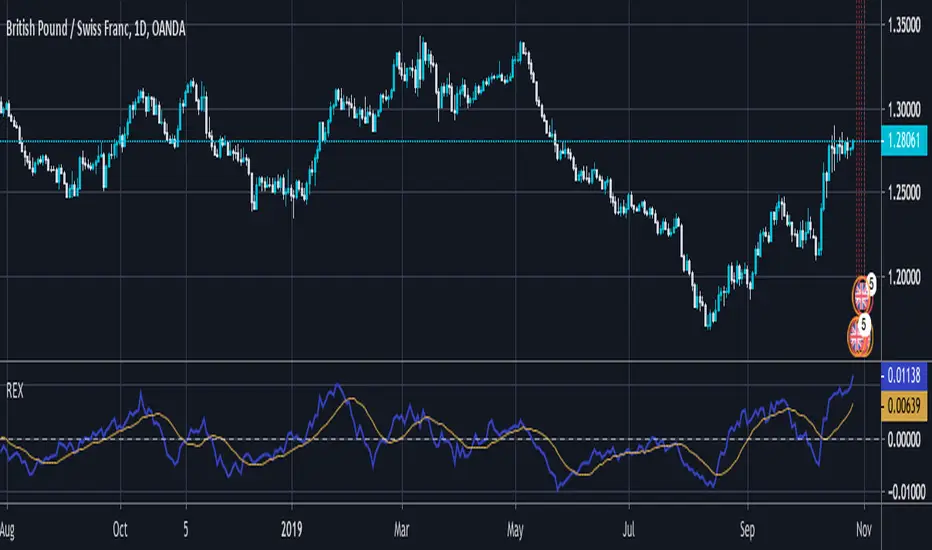Click the current price label 1.28061
932x550 pixels.
[903, 141]
